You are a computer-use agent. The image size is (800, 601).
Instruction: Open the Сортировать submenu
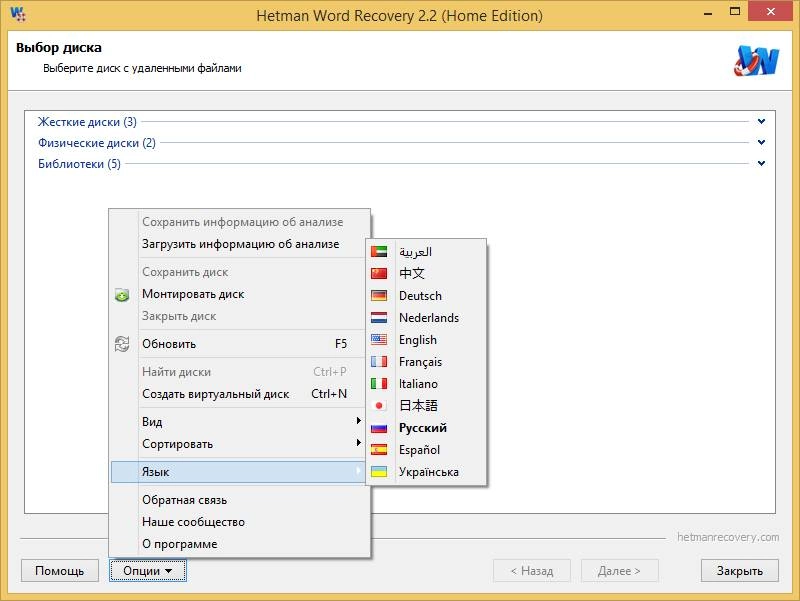(x=238, y=443)
